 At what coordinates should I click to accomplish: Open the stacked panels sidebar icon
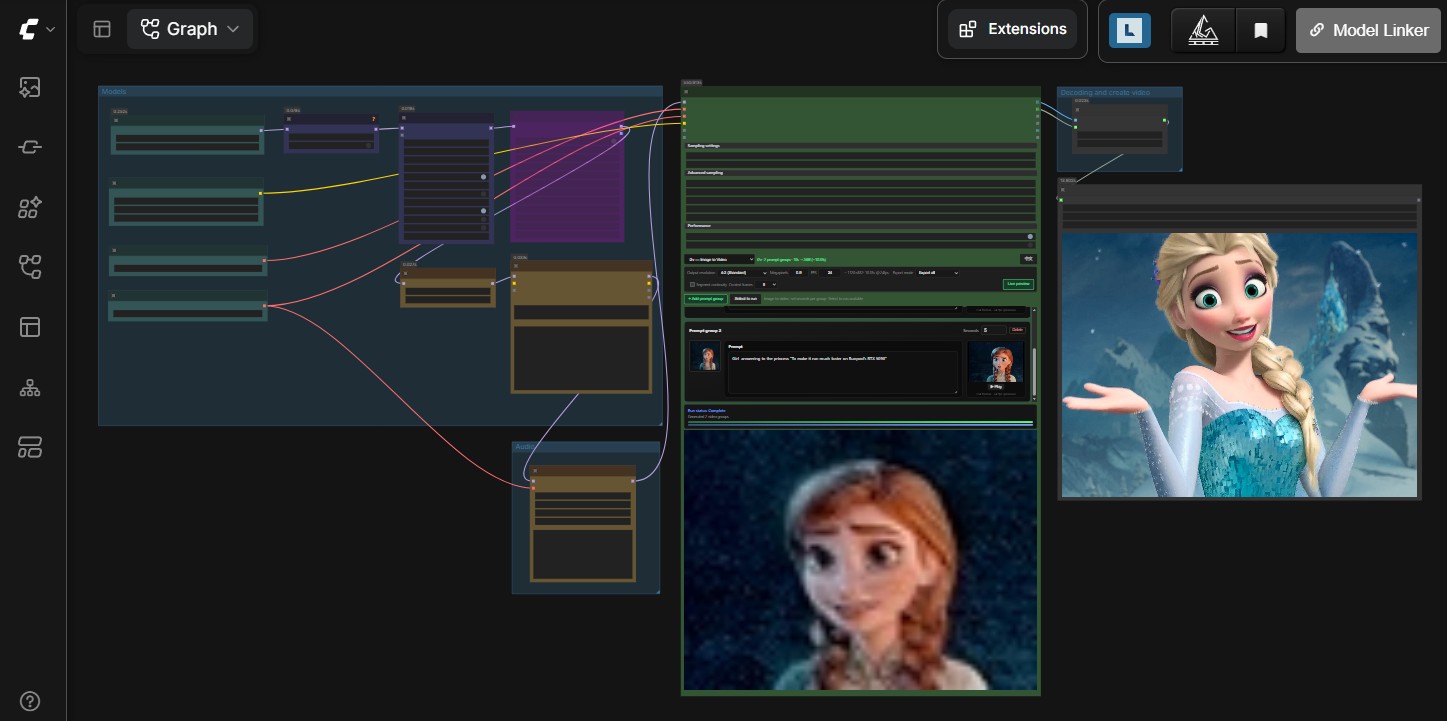30,447
